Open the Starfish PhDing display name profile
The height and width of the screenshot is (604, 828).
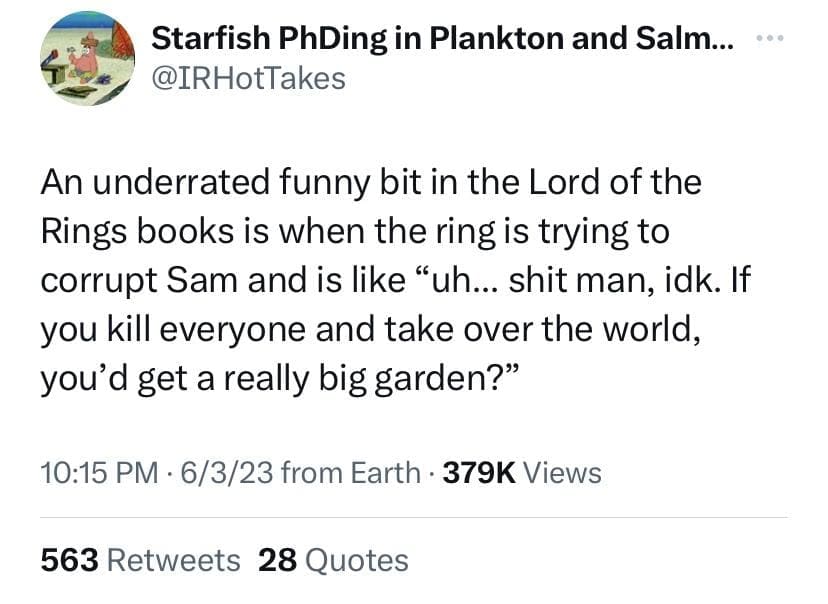(440, 41)
